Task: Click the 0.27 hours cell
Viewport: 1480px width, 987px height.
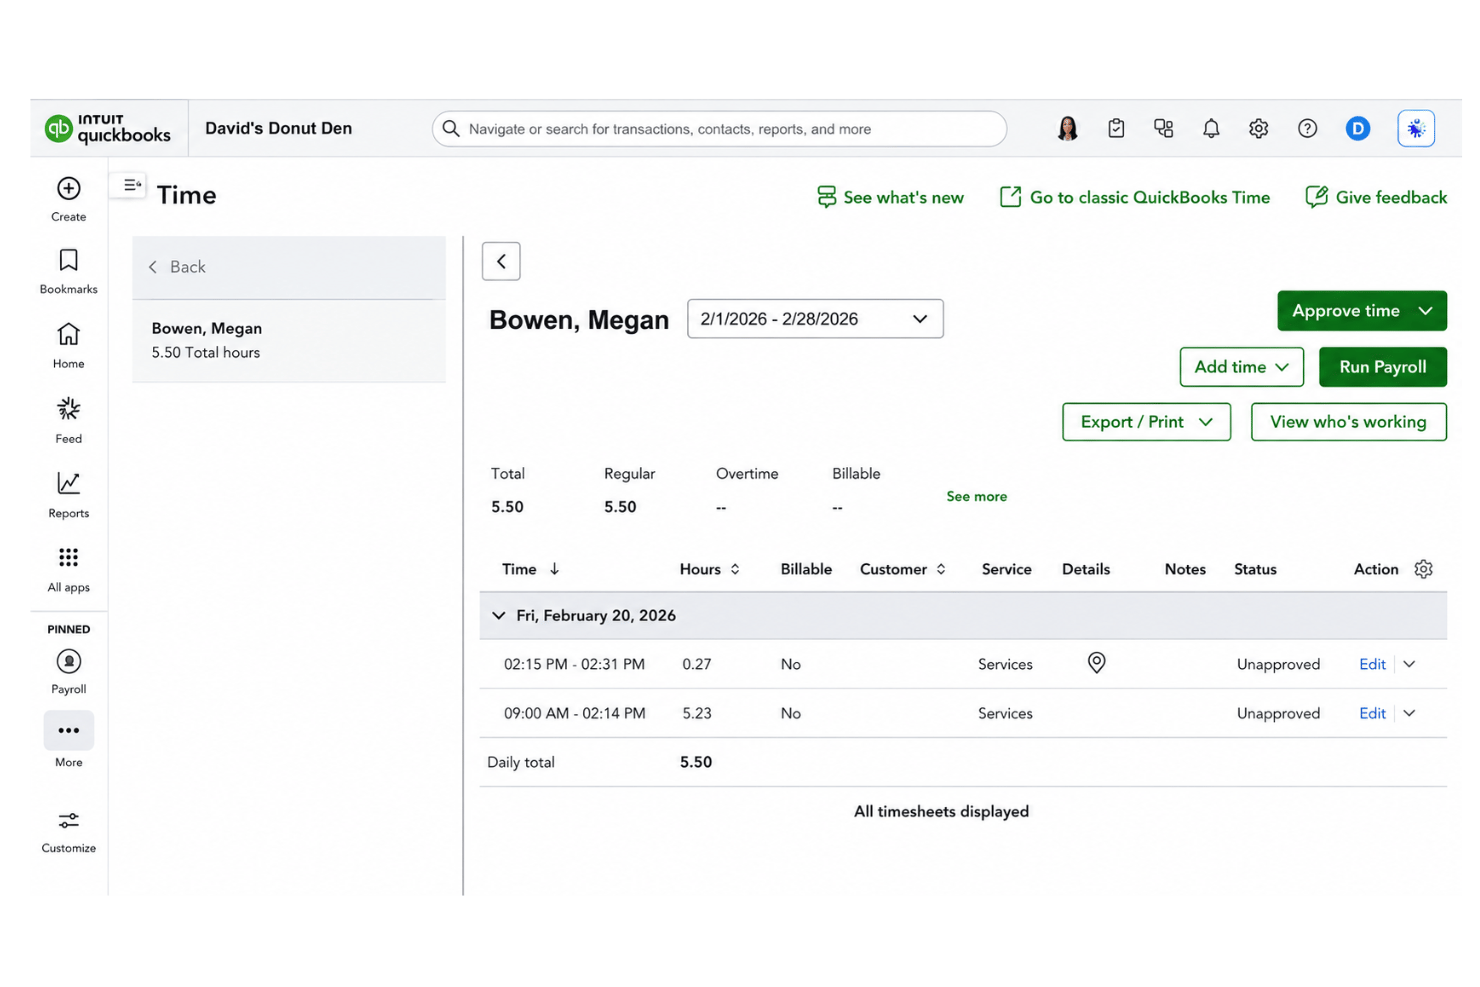Action: pyautogui.click(x=697, y=664)
